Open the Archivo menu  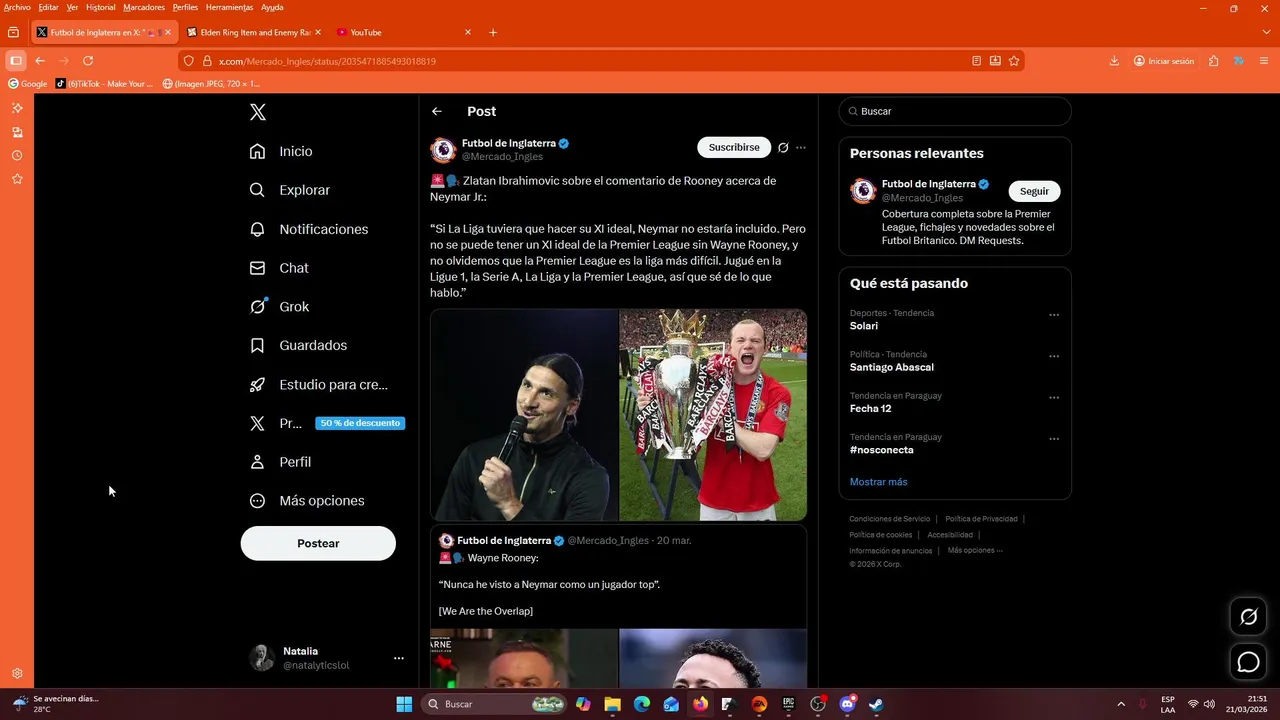pyautogui.click(x=17, y=7)
